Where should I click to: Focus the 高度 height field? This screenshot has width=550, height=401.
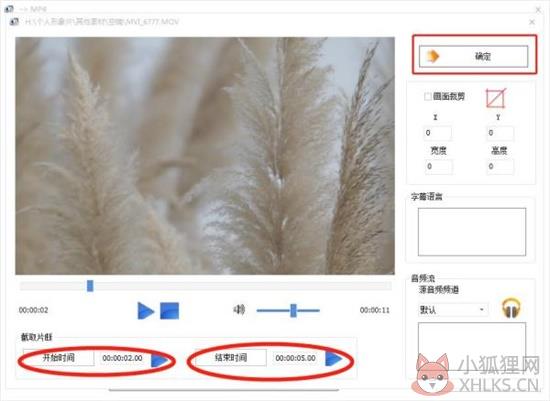click(x=501, y=166)
